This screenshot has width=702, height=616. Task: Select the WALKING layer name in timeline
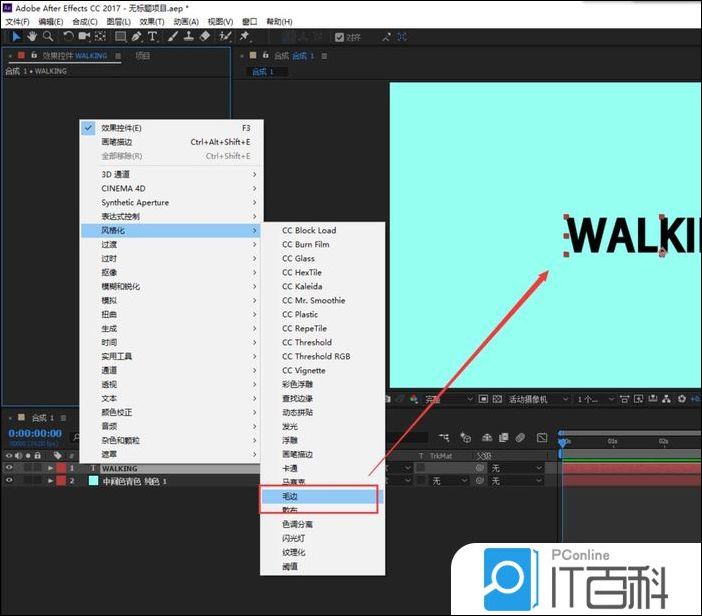[x=119, y=468]
